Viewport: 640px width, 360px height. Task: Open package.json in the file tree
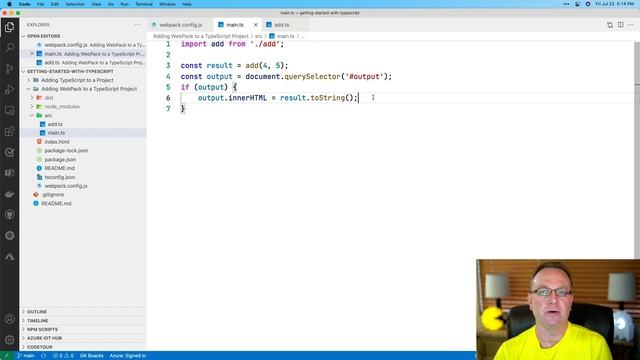(x=60, y=160)
